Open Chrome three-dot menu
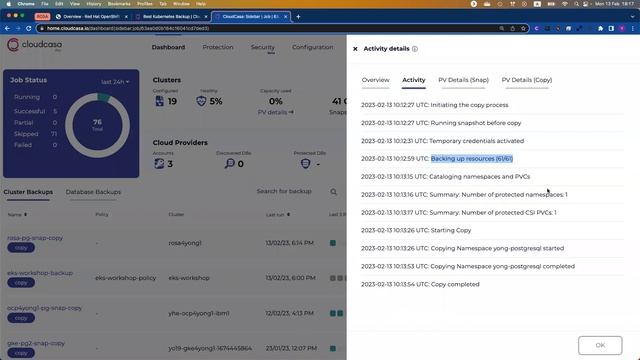Screen dimensions: 640x360 pyautogui.click(x=633, y=28)
